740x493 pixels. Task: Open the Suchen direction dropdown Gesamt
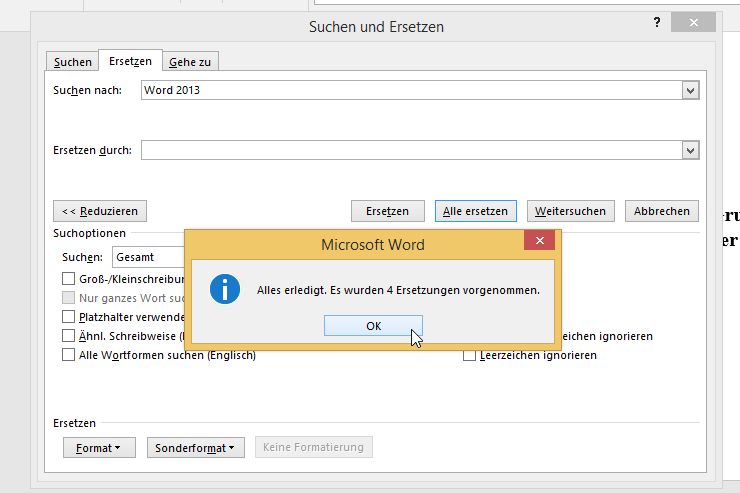(148, 257)
